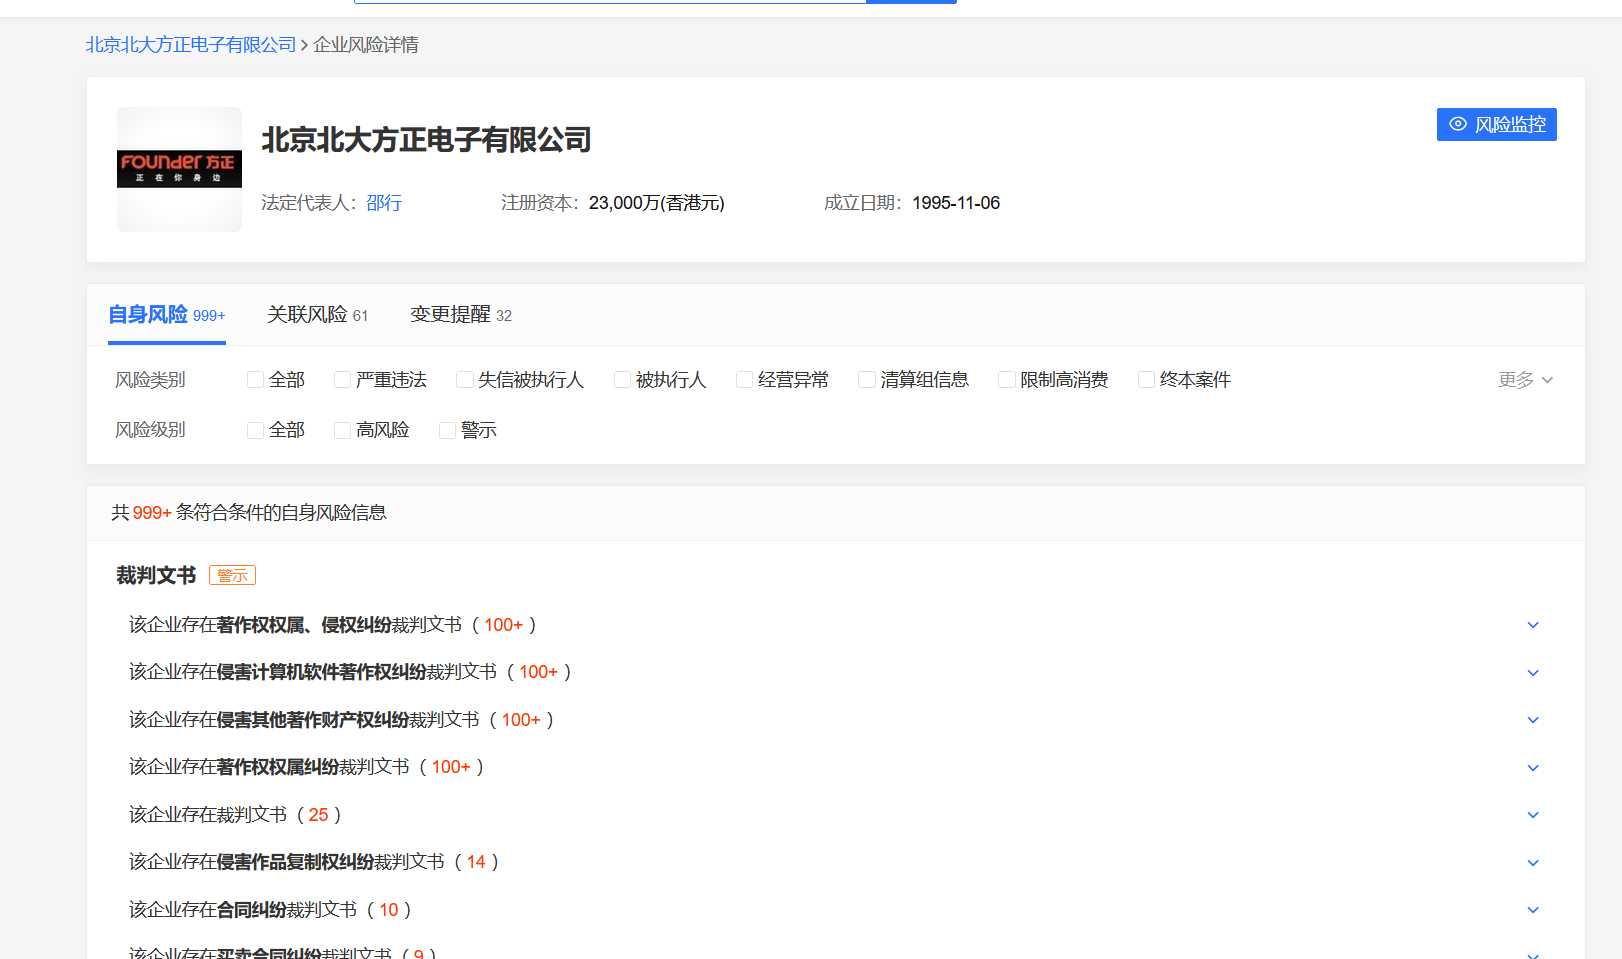The image size is (1622, 959).
Task: Check the 清算组信息 filter
Action: pyautogui.click(x=867, y=380)
